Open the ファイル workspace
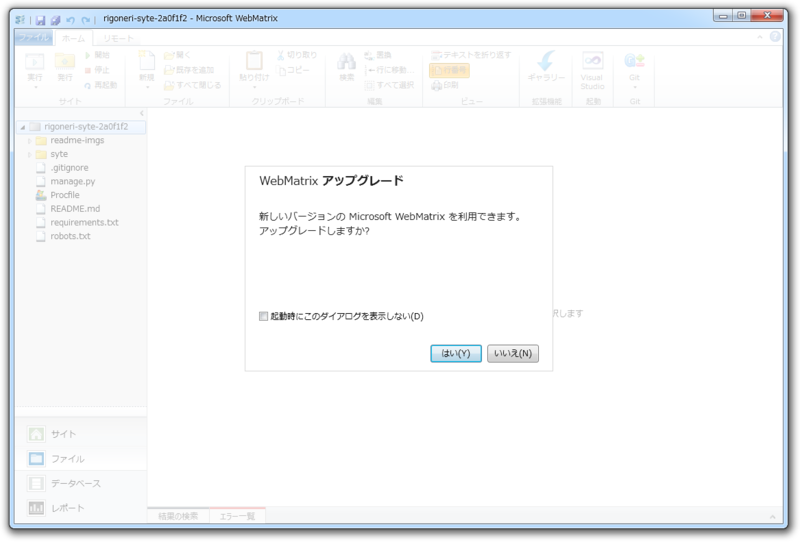The height and width of the screenshot is (542, 800). tap(81, 459)
